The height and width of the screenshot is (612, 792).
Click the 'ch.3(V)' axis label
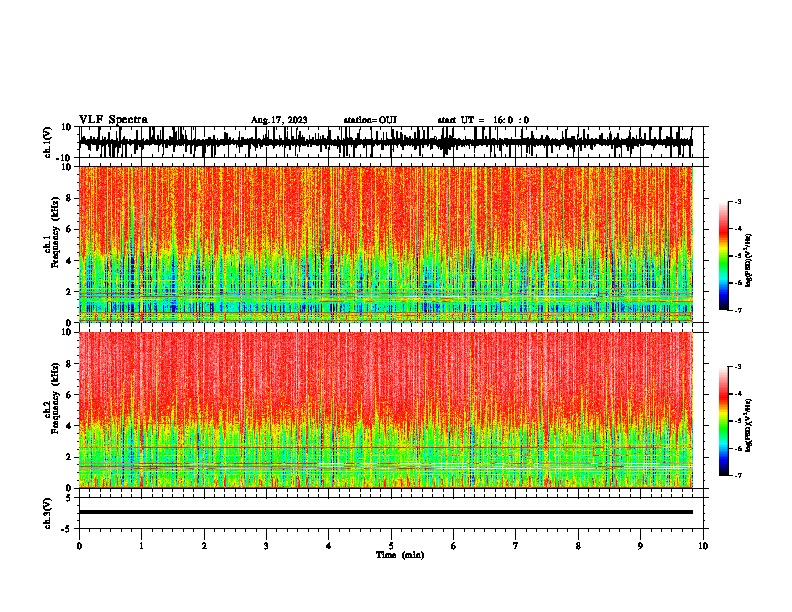[48, 513]
